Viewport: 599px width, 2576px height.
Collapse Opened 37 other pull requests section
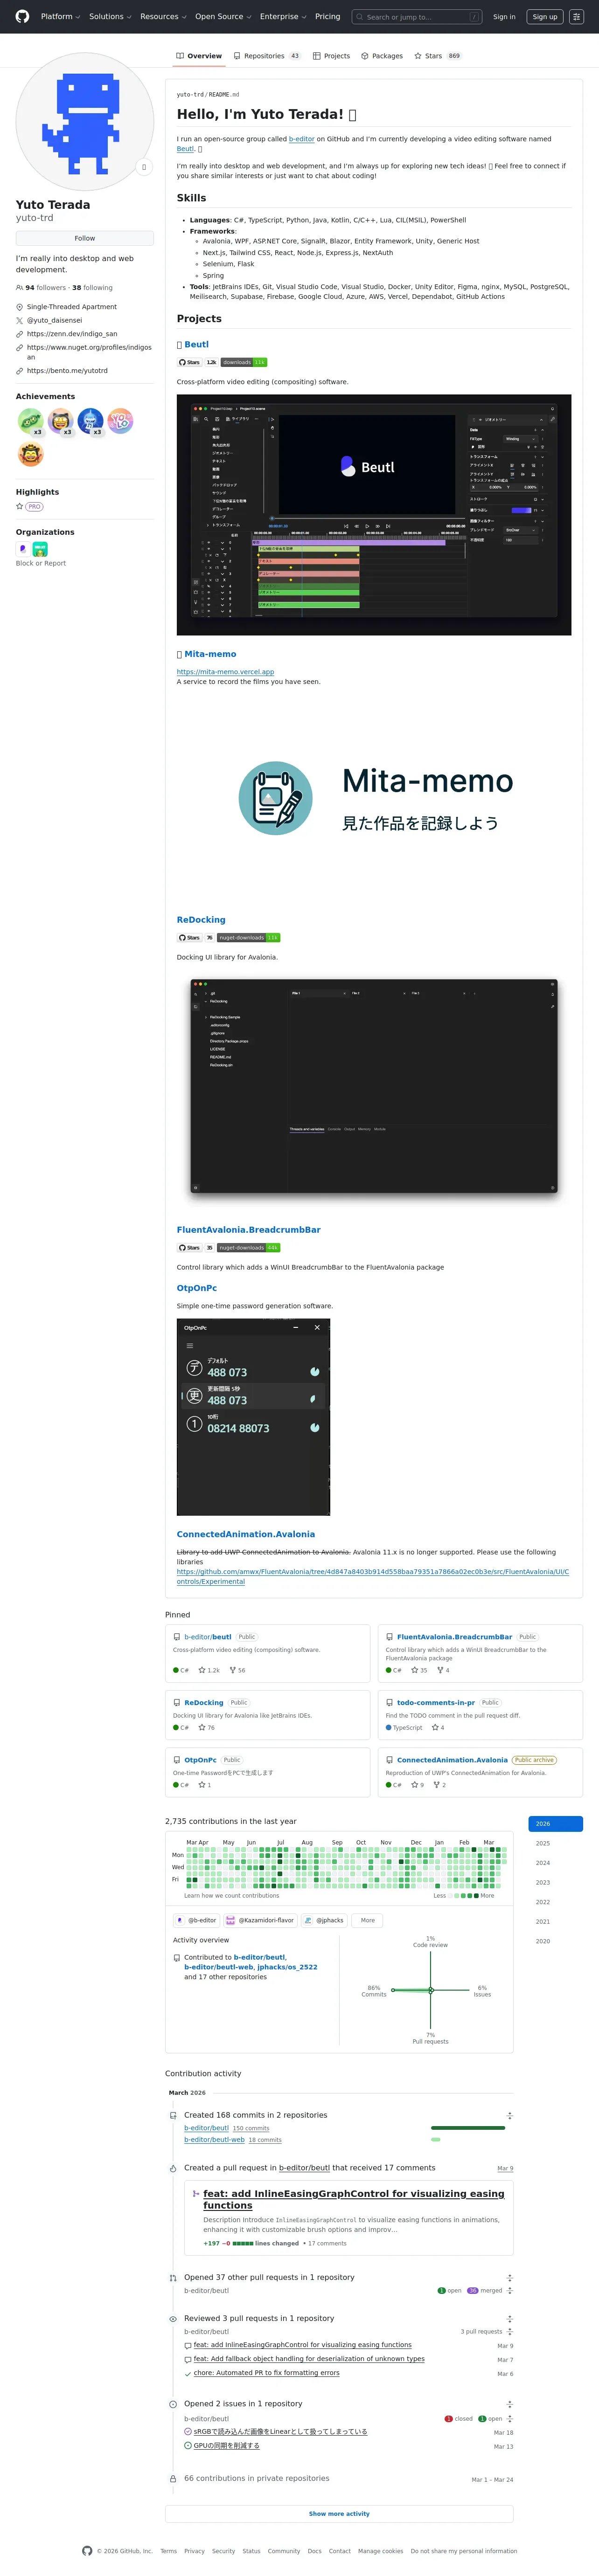[510, 2277]
